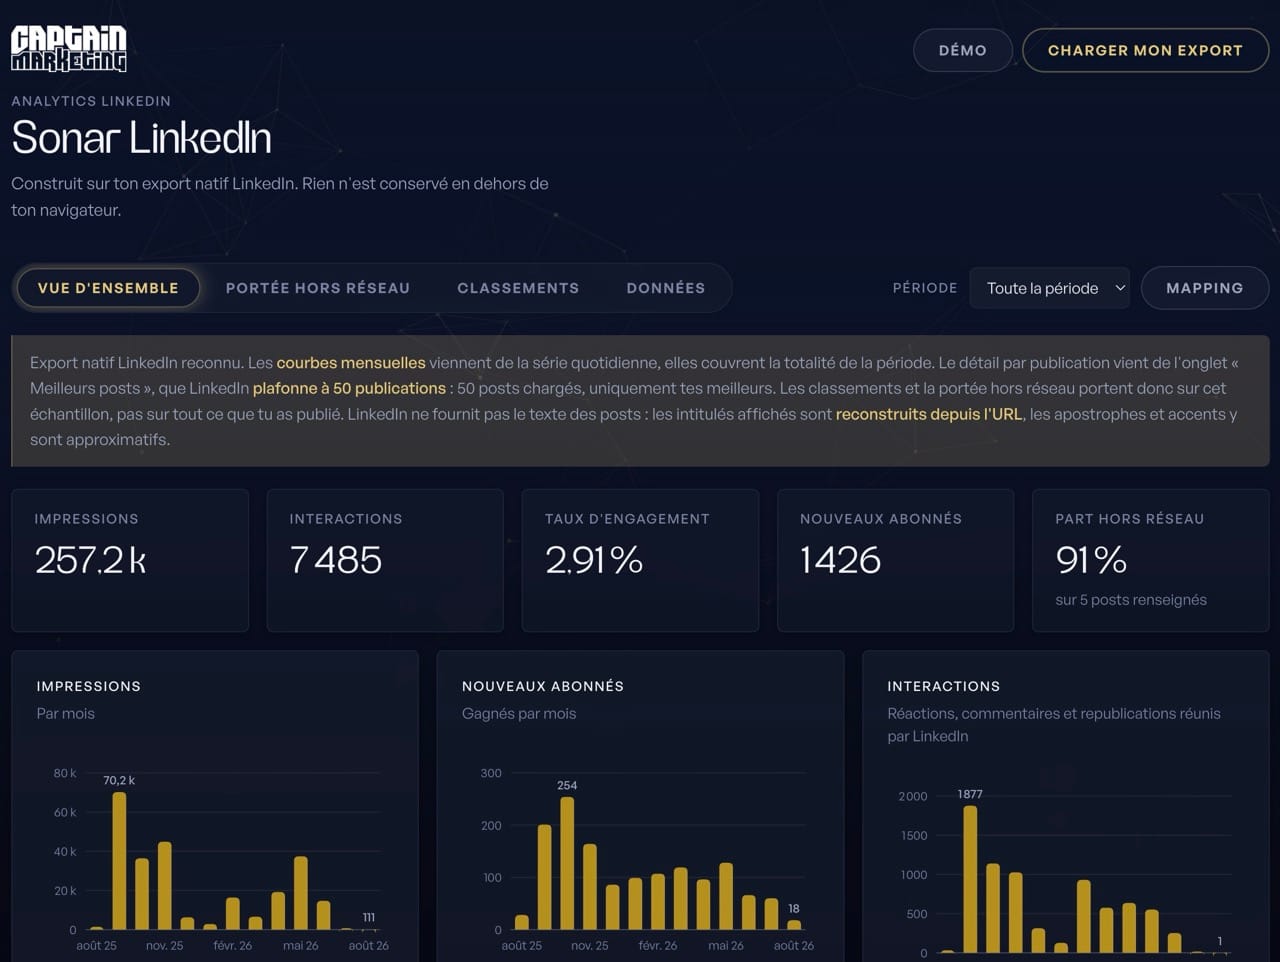The height and width of the screenshot is (962, 1280).
Task: Click the "300" axis label in Nouveaux abonnés chart
Action: pyautogui.click(x=491, y=773)
